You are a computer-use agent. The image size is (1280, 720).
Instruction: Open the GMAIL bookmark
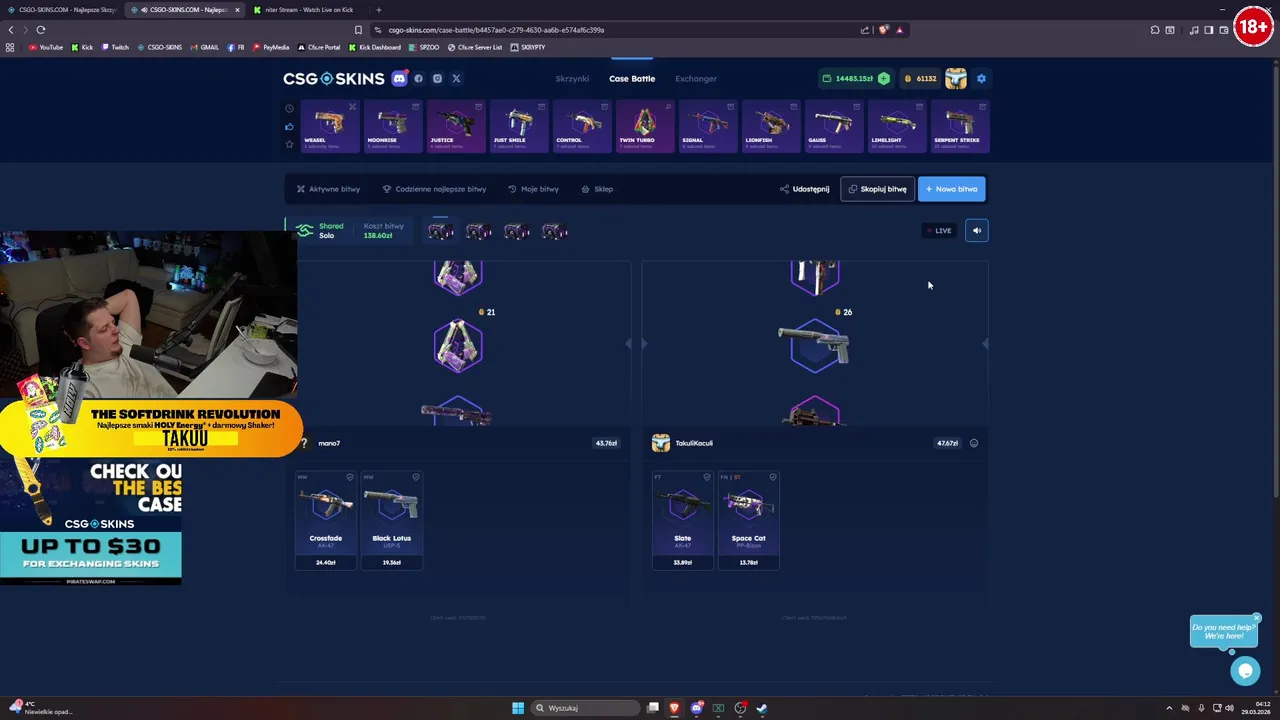click(x=205, y=47)
